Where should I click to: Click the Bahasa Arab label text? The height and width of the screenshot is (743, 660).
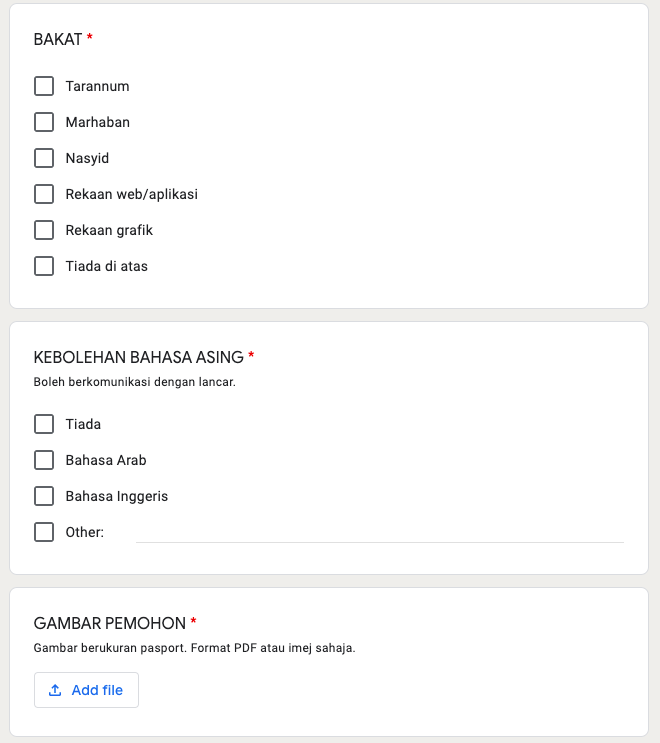[x=106, y=460]
